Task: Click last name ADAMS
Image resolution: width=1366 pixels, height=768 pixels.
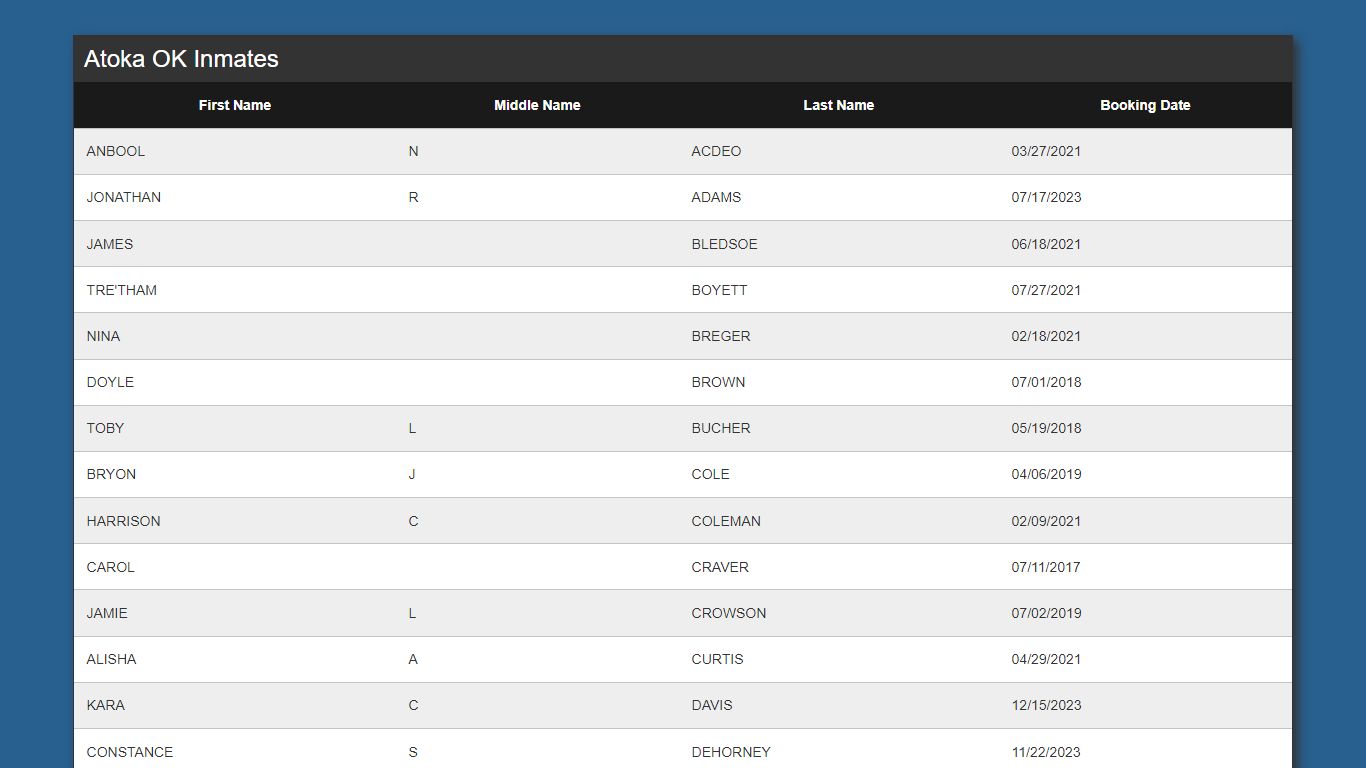Action: click(716, 197)
